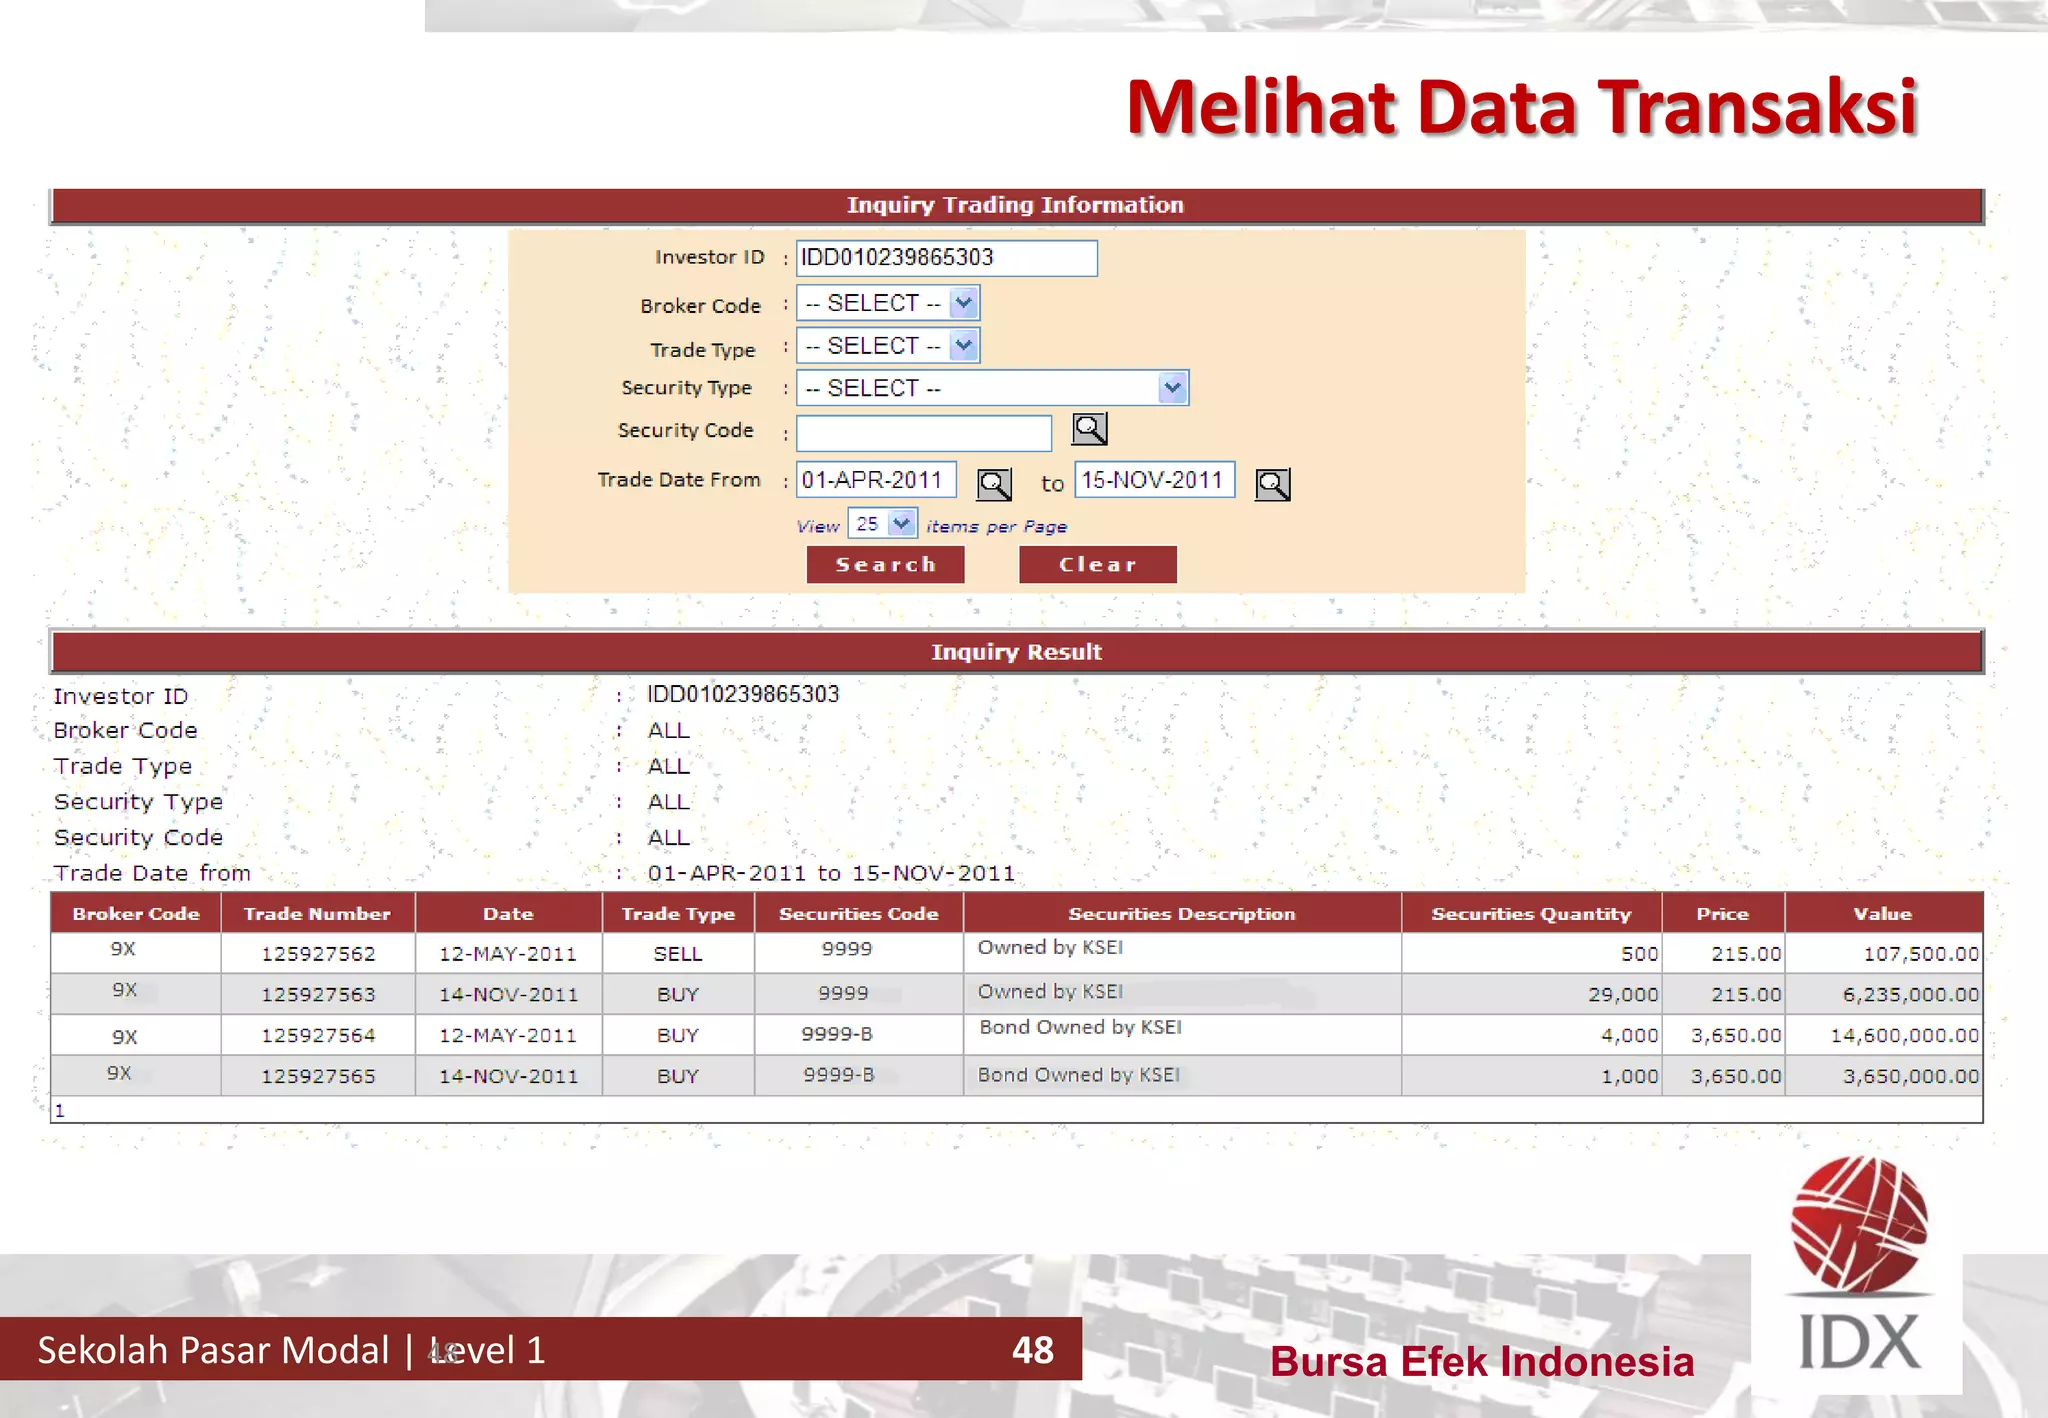
Task: Click the date field containing 15-NOV-2011
Action: 1154,480
